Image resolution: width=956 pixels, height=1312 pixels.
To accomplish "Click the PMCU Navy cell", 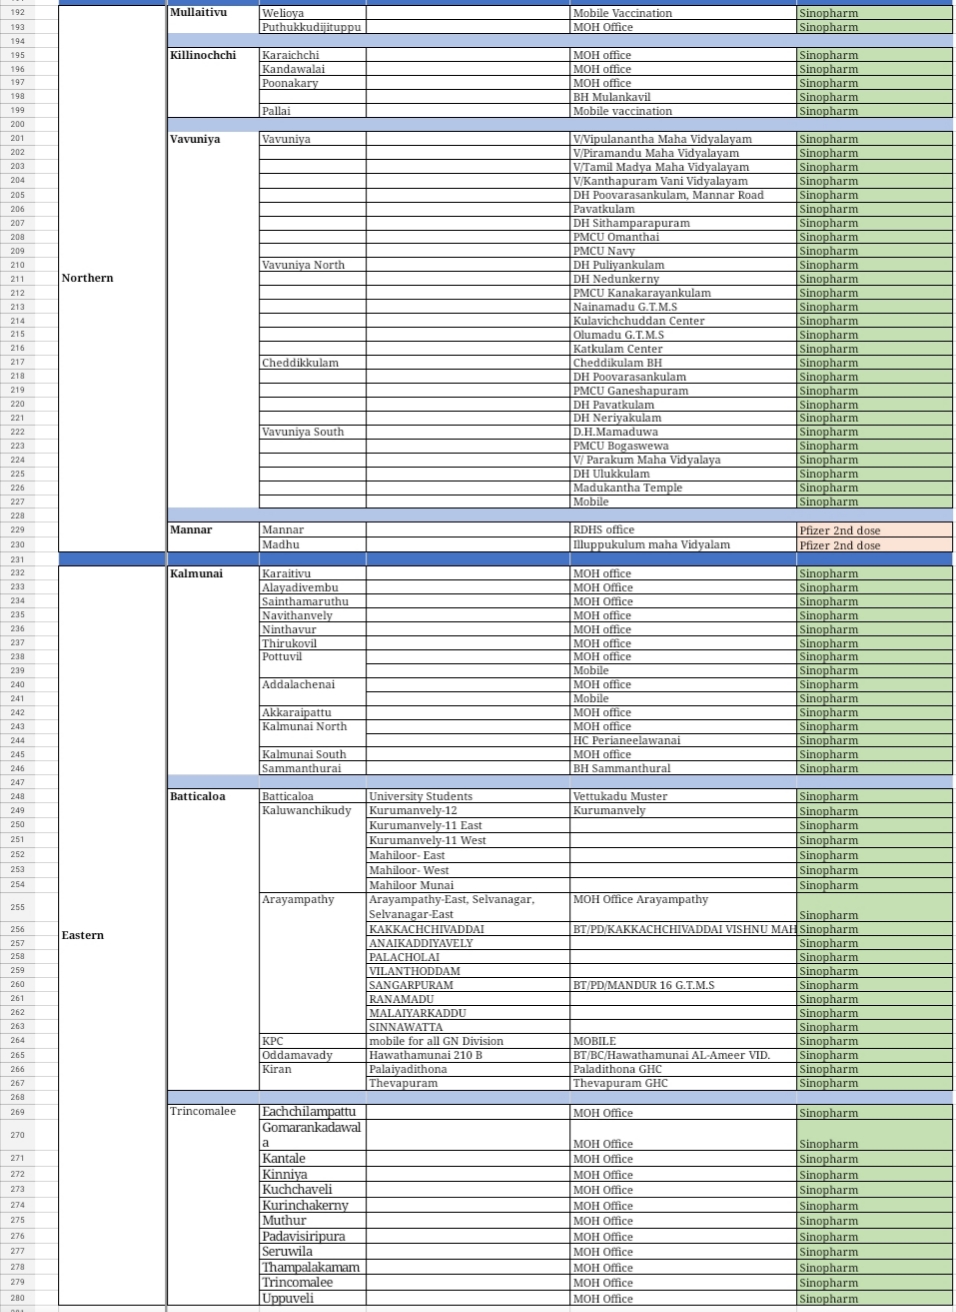I will (683, 251).
